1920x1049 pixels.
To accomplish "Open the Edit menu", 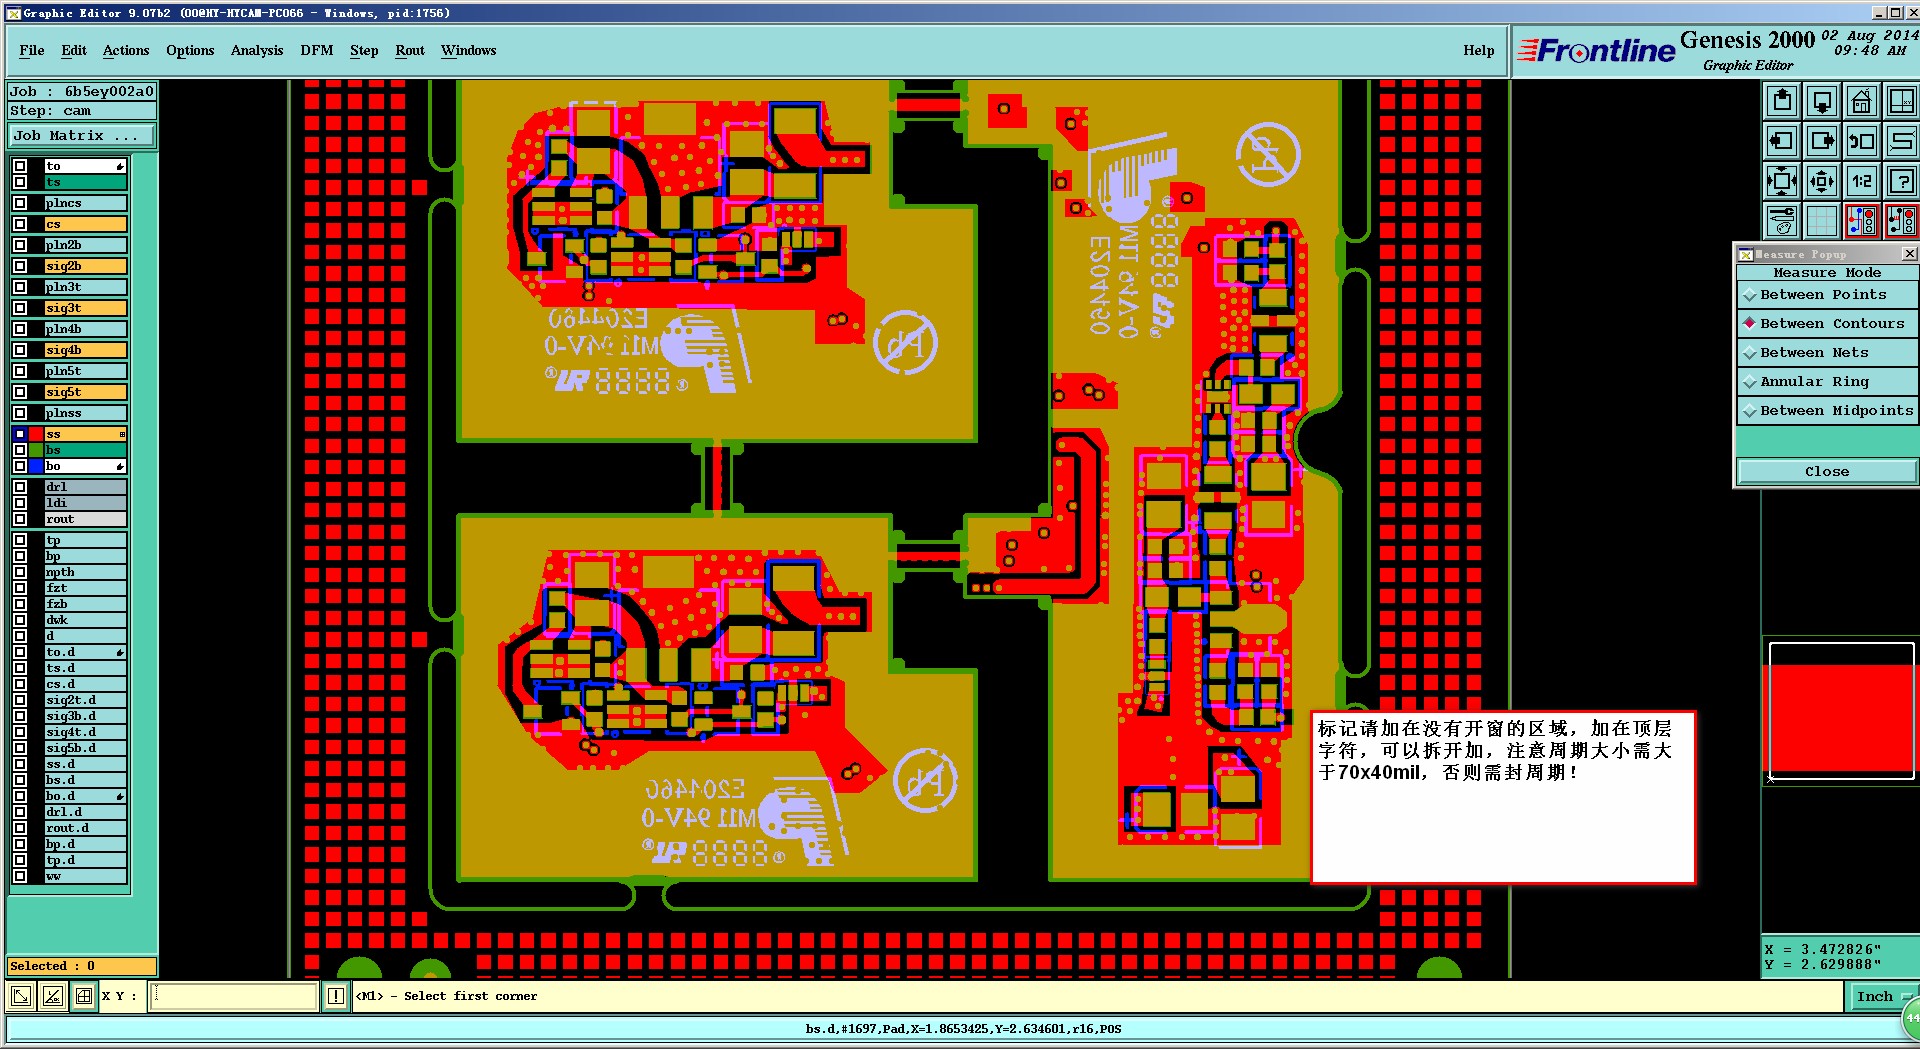I will [74, 51].
